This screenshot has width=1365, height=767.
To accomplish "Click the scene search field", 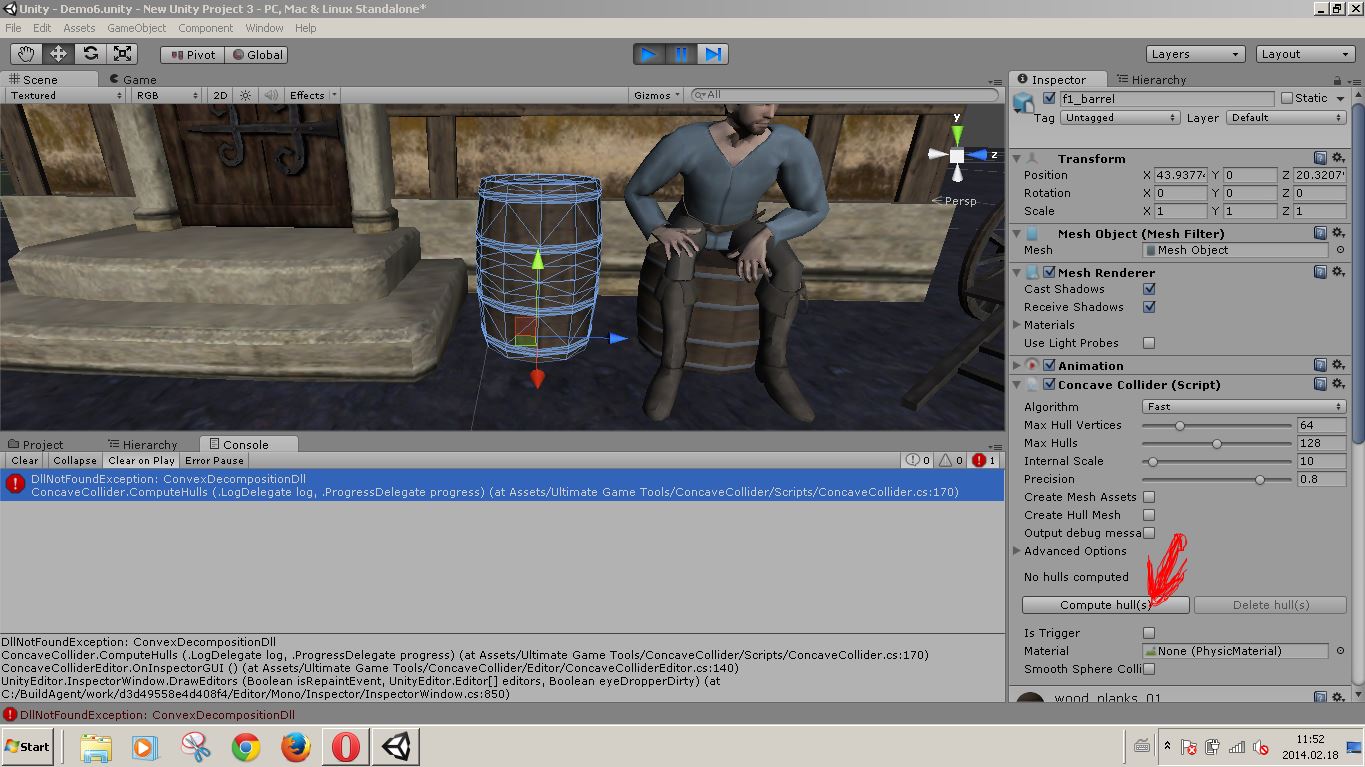I will [x=843, y=95].
